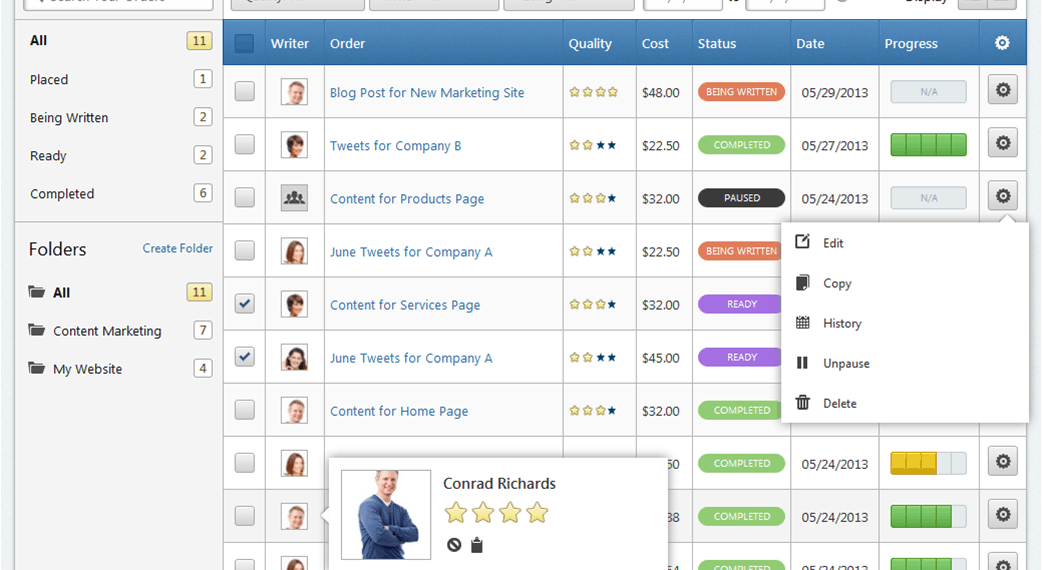The width and height of the screenshot is (1042, 570).
Task: Click the block writer icon under Conrad Richards
Action: (454, 545)
